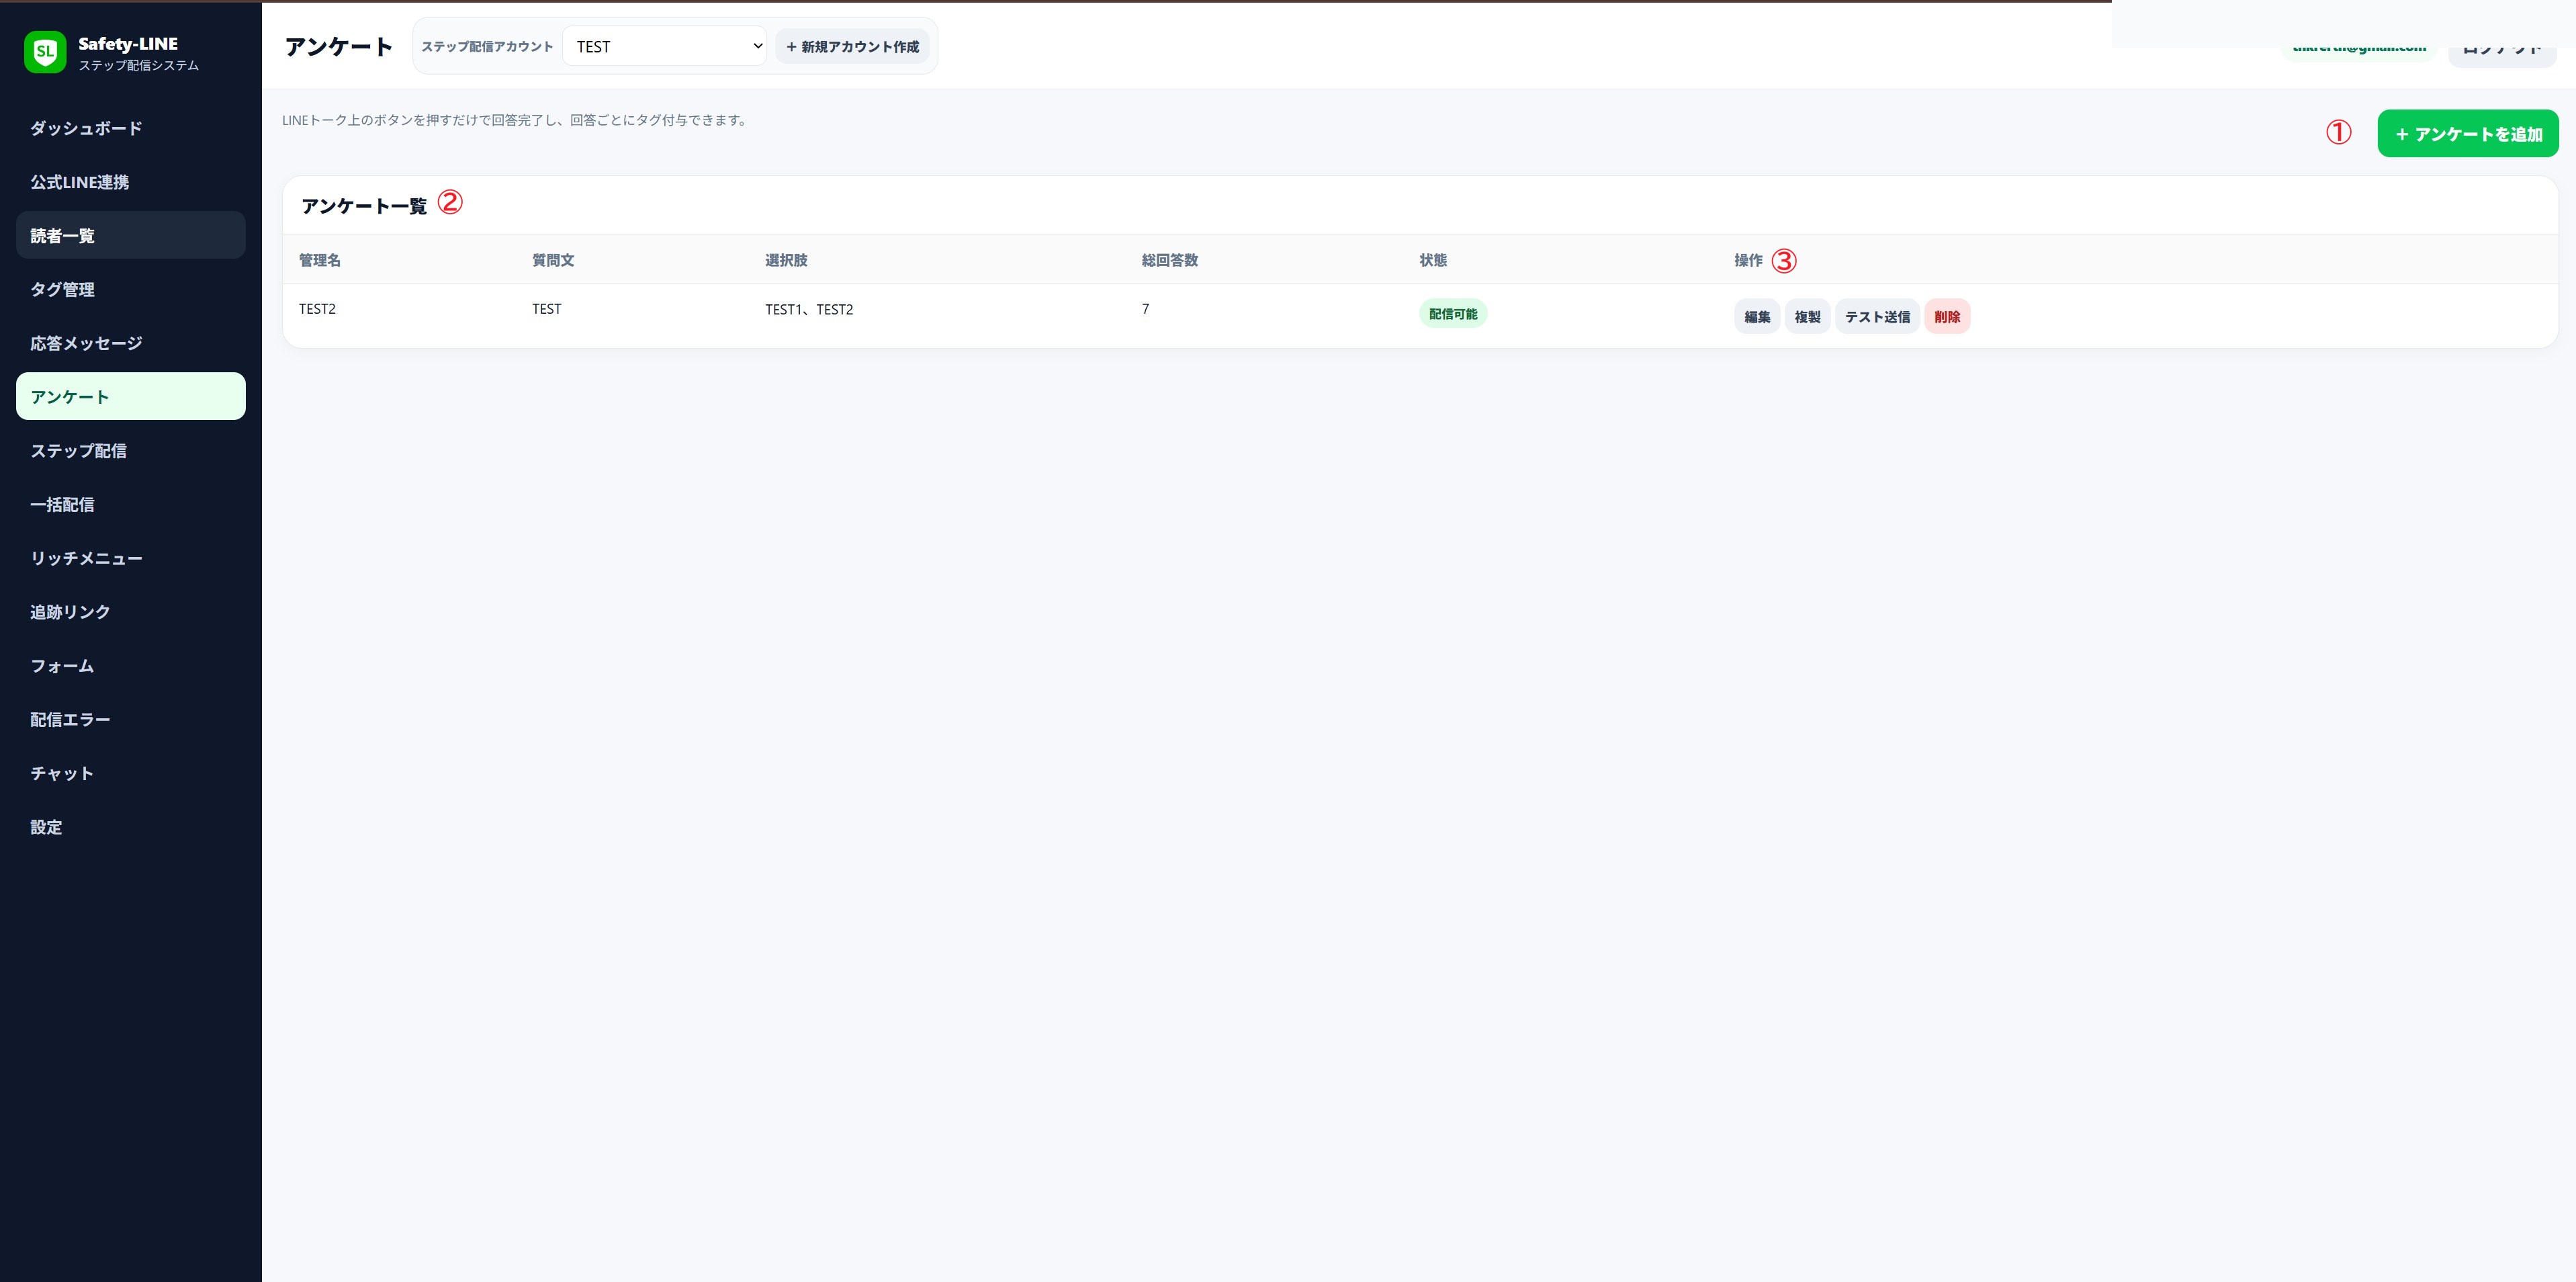Click the 配信可能 status badge
Viewport: 2576px width, 1282px height.
(1453, 314)
